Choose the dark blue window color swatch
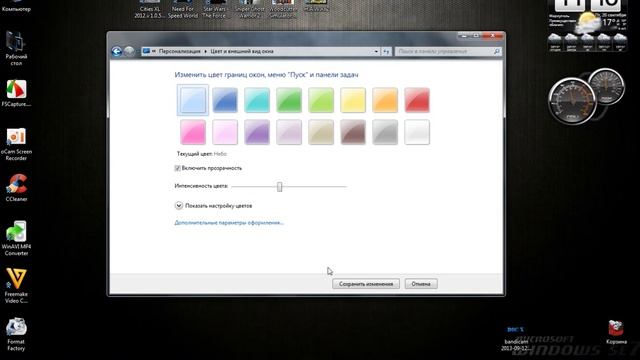 coord(224,100)
